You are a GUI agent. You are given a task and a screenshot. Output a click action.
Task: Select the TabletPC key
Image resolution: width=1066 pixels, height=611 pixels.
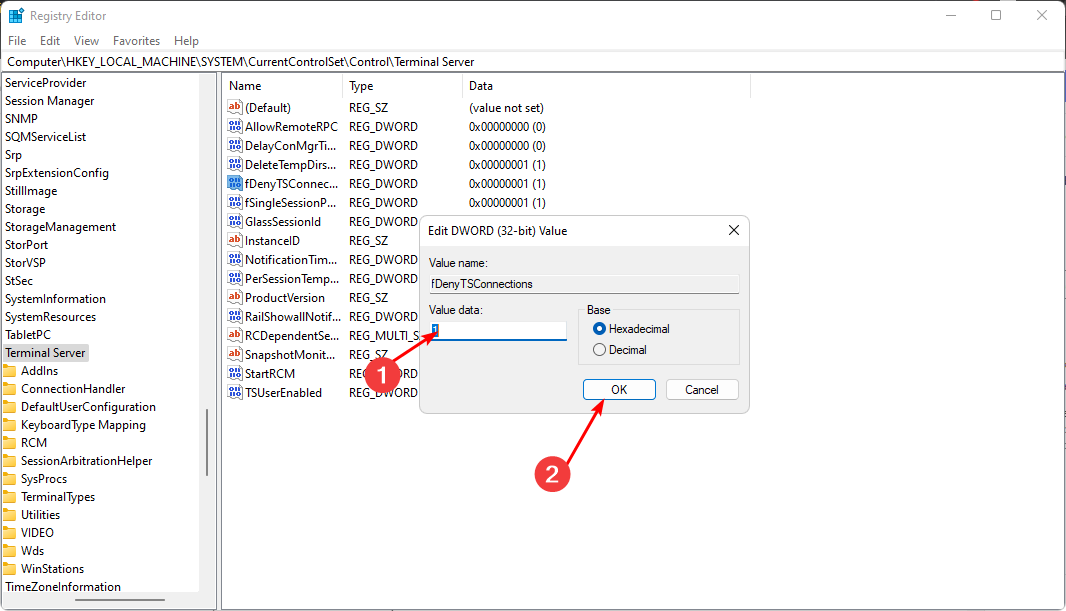(x=28, y=335)
